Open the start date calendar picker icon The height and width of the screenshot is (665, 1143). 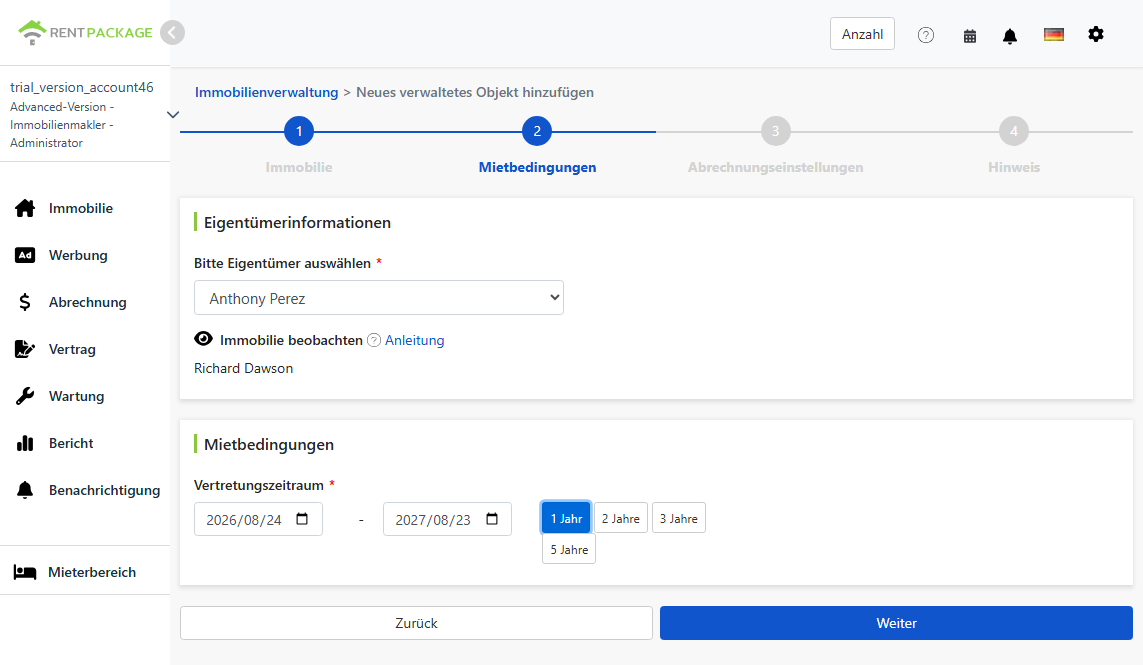[303, 519]
